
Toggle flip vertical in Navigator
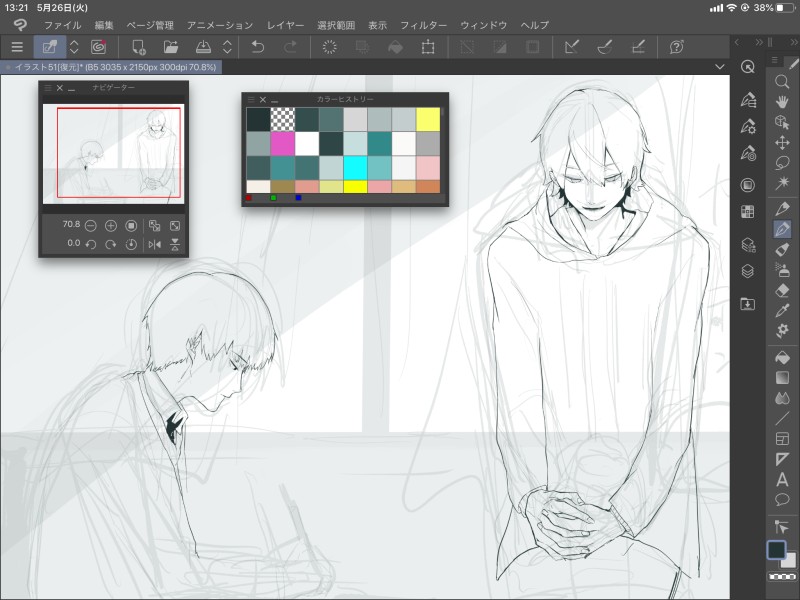coord(175,244)
